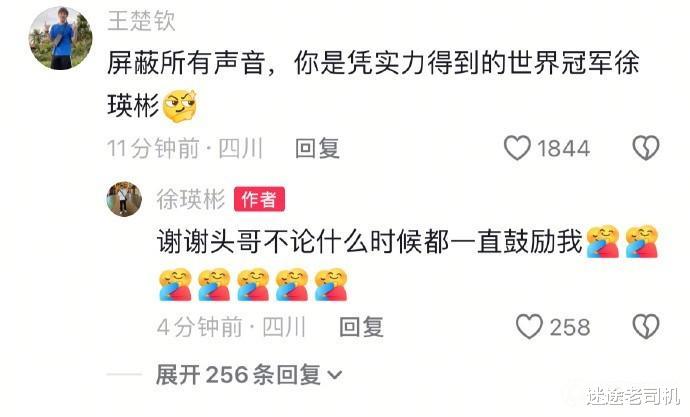The width and height of the screenshot is (690, 417).
Task: Select comment text starting with 屏蔽所有声音
Action: click(373, 85)
